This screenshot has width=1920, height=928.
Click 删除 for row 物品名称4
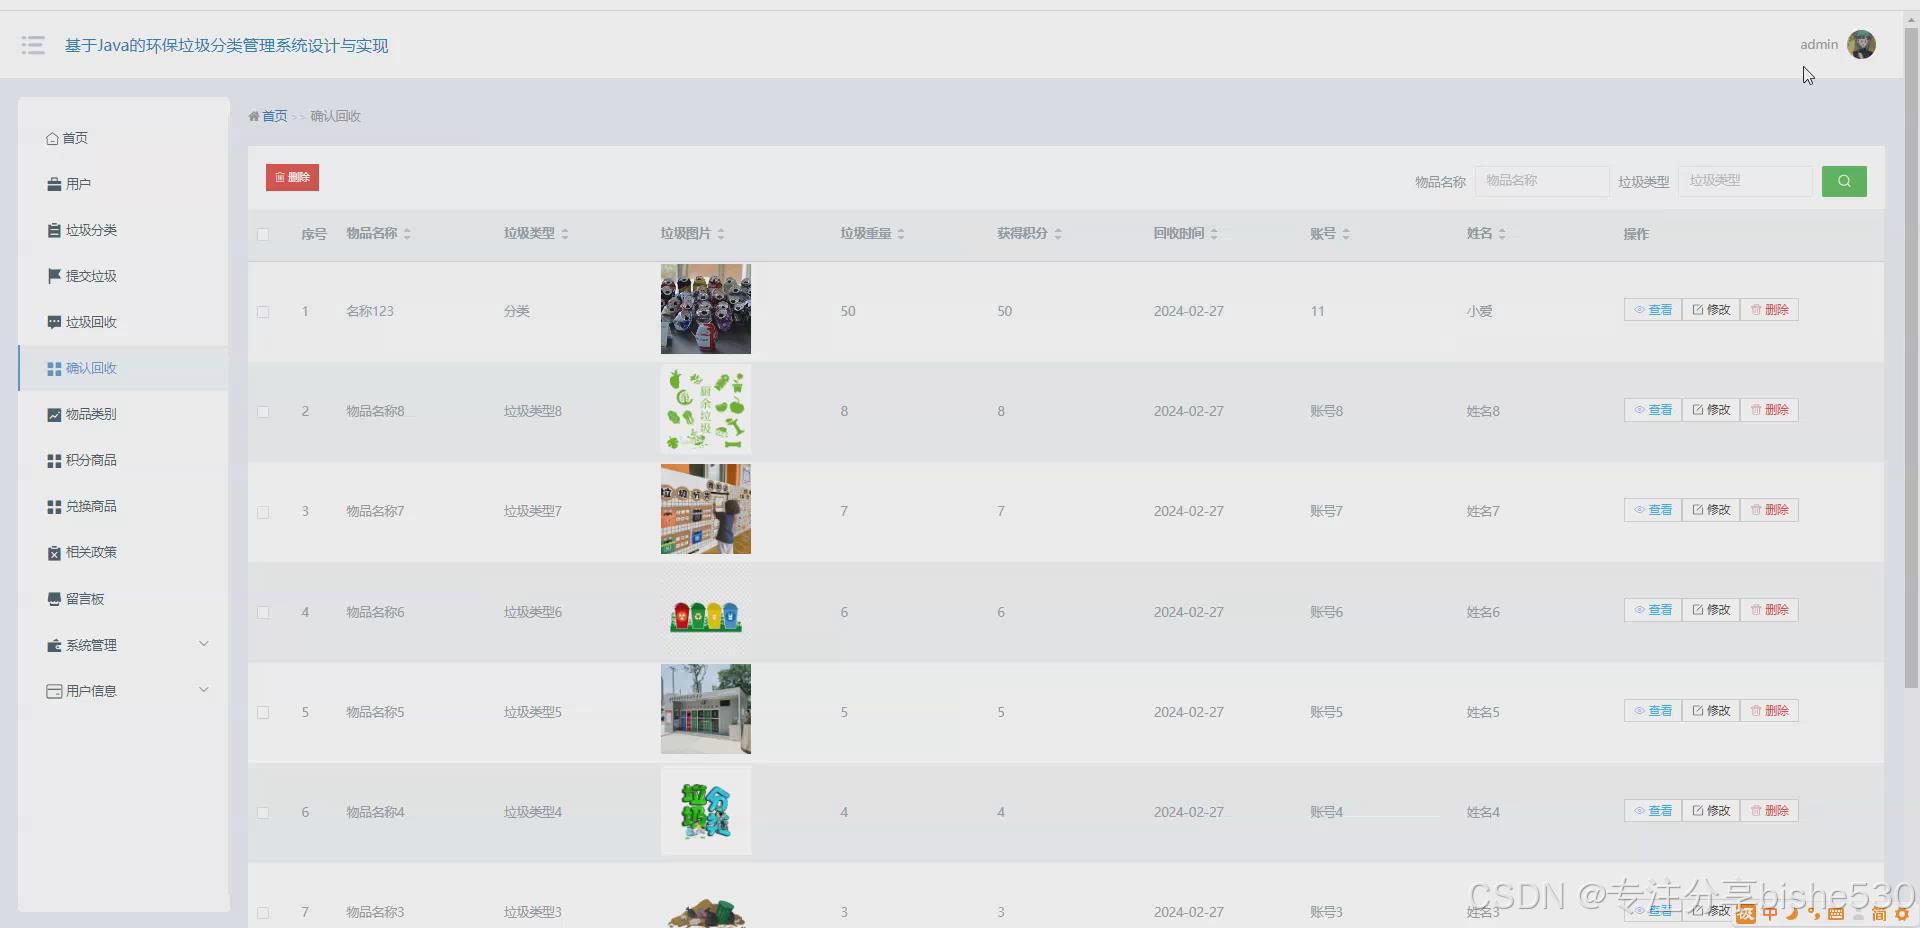point(1769,811)
